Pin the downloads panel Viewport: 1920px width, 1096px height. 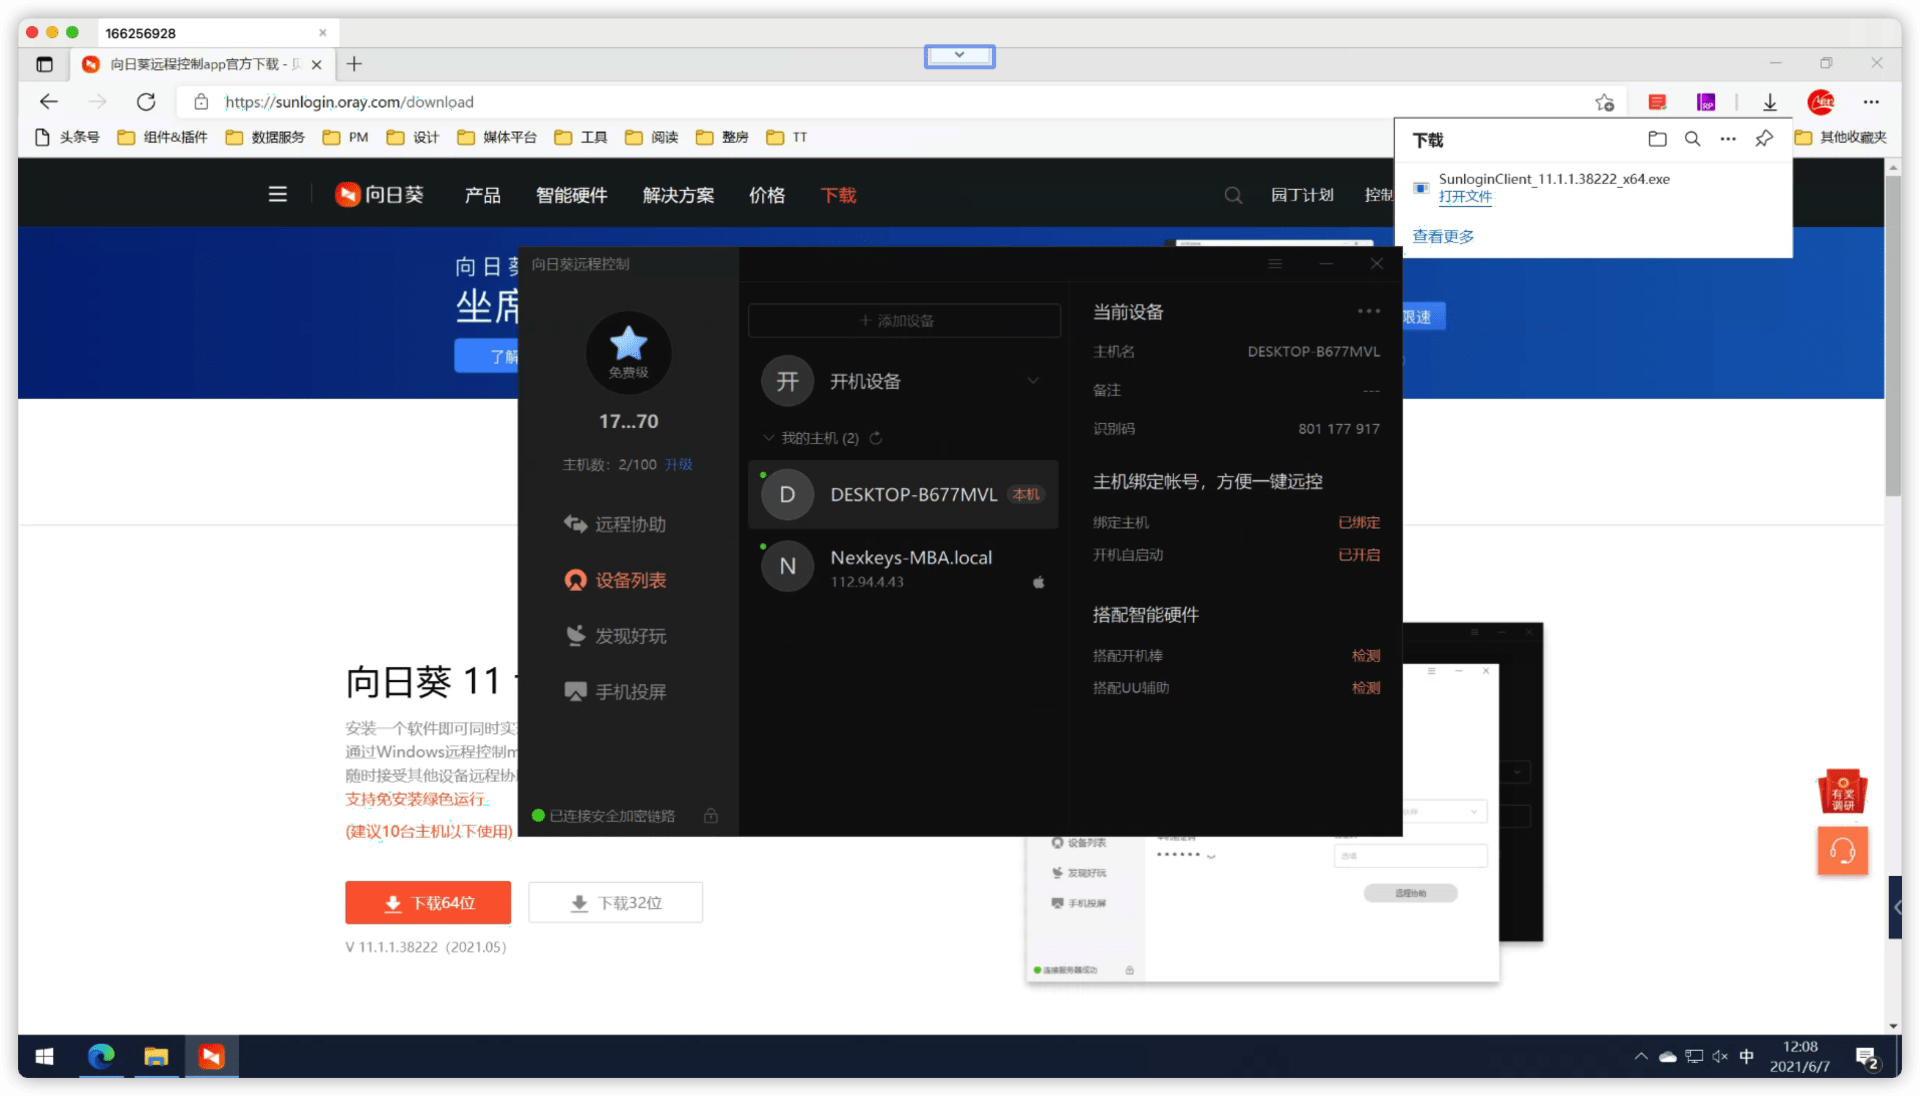[x=1764, y=139]
